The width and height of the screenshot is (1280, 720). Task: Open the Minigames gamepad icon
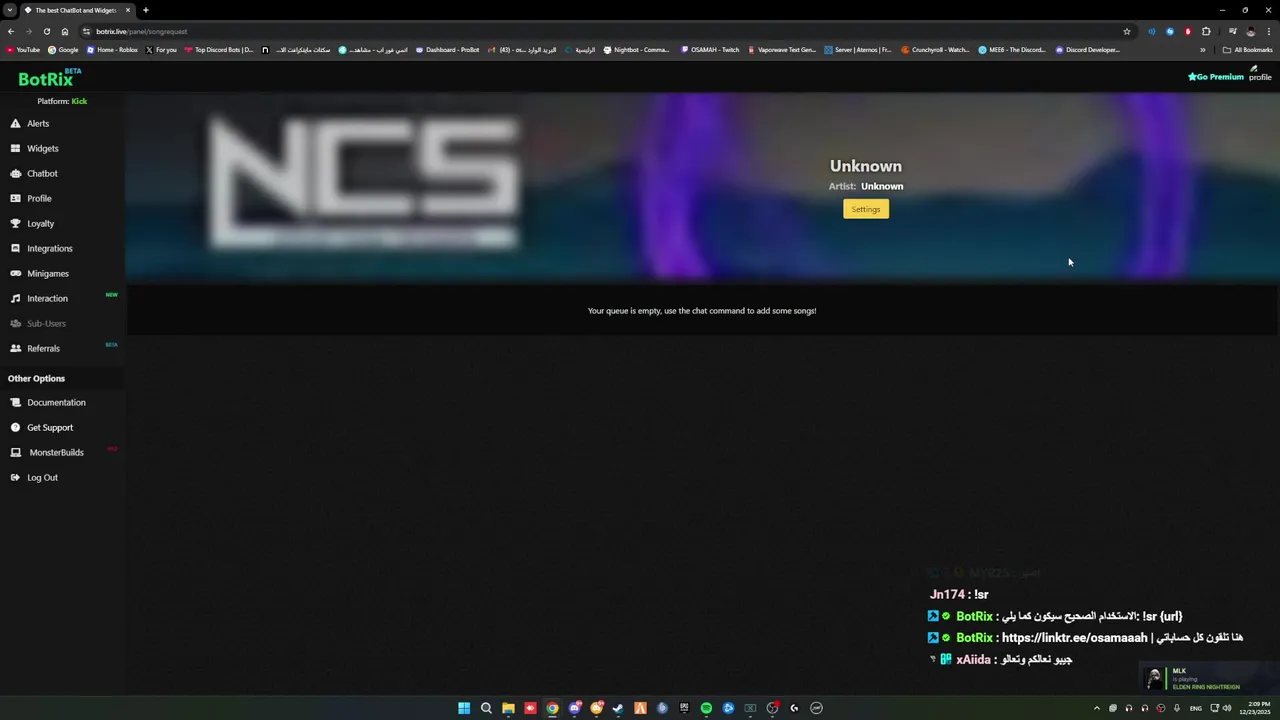tap(15, 273)
